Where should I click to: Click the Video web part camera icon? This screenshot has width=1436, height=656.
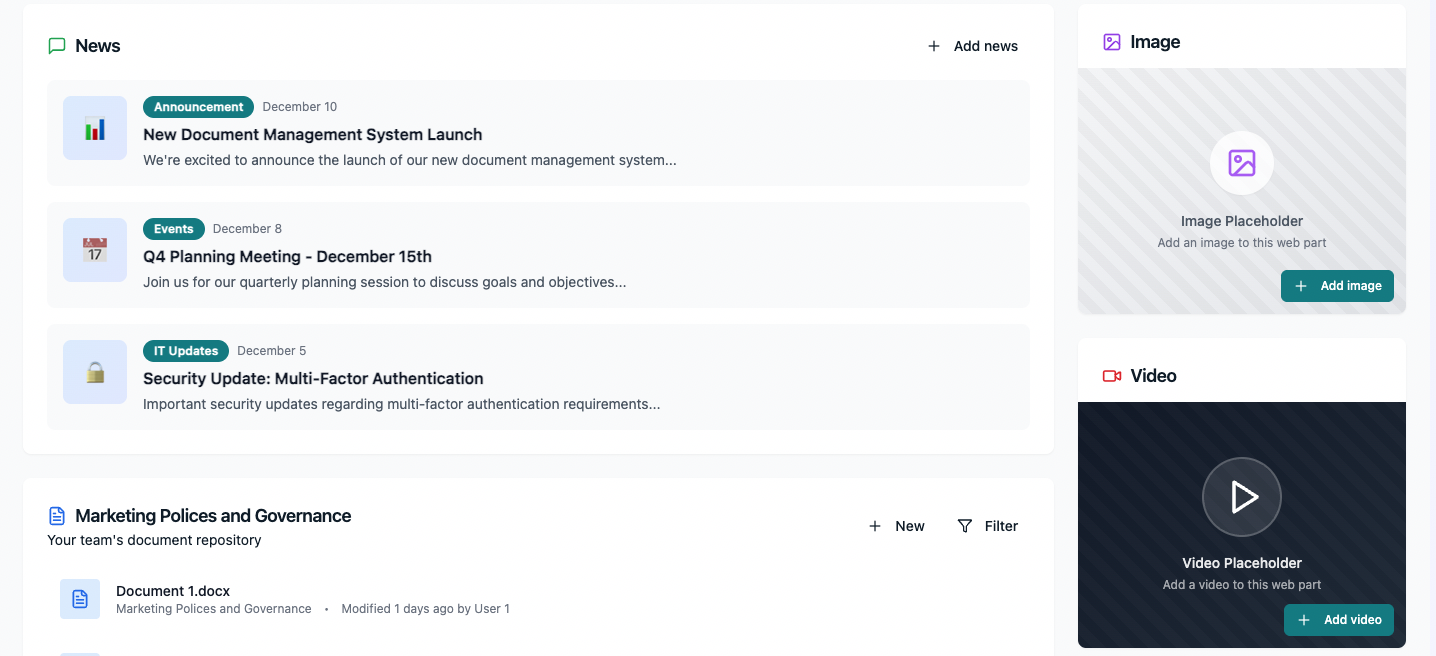[x=1111, y=376]
